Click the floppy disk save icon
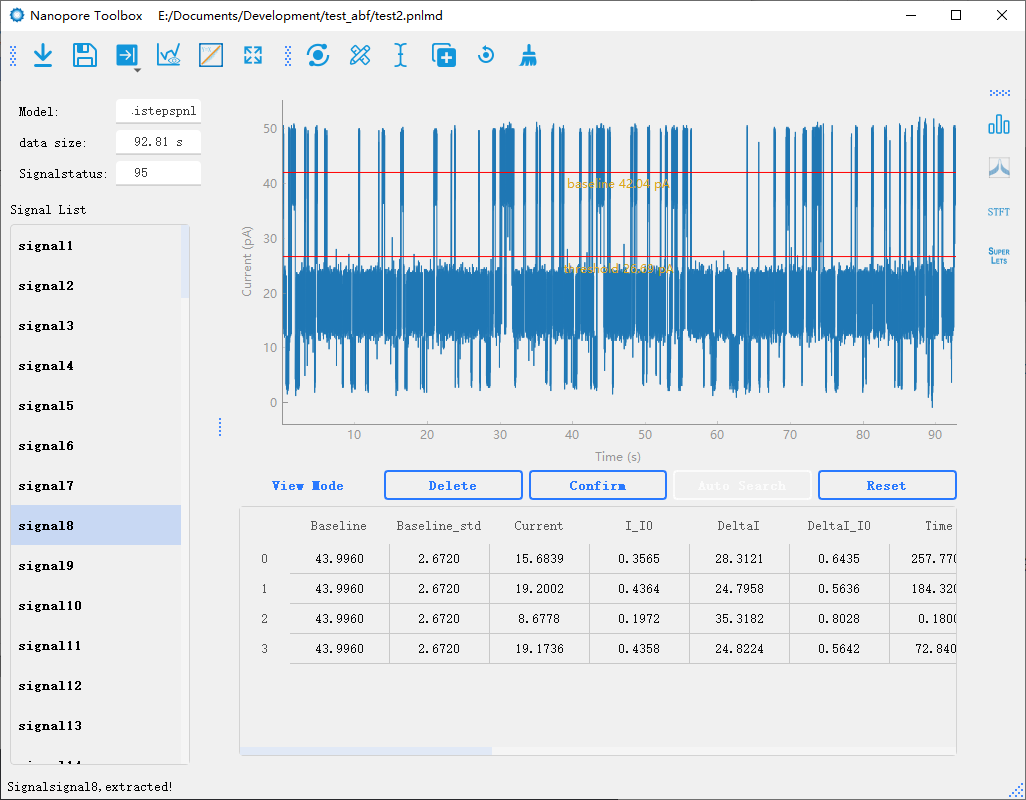Screen dimensions: 1026x800 point(85,56)
